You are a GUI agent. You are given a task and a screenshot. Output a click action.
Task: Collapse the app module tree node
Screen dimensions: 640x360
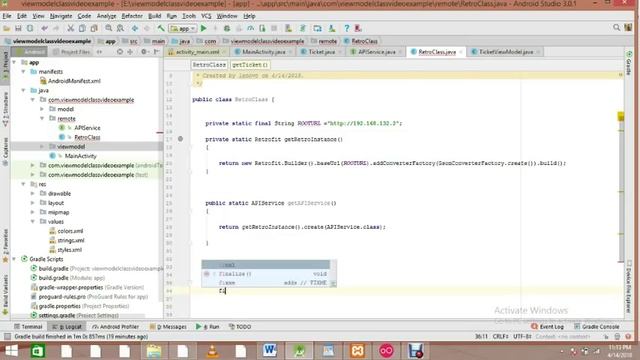(15, 62)
